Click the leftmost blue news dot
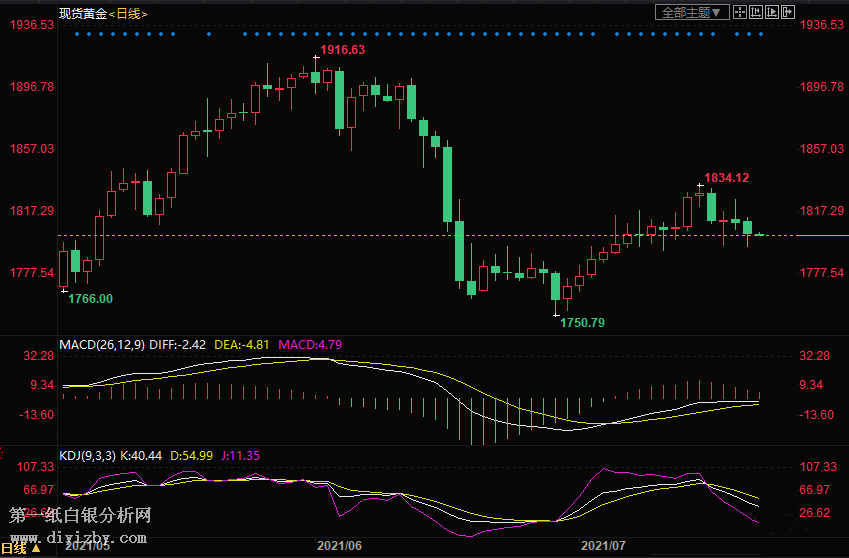 [x=77, y=34]
